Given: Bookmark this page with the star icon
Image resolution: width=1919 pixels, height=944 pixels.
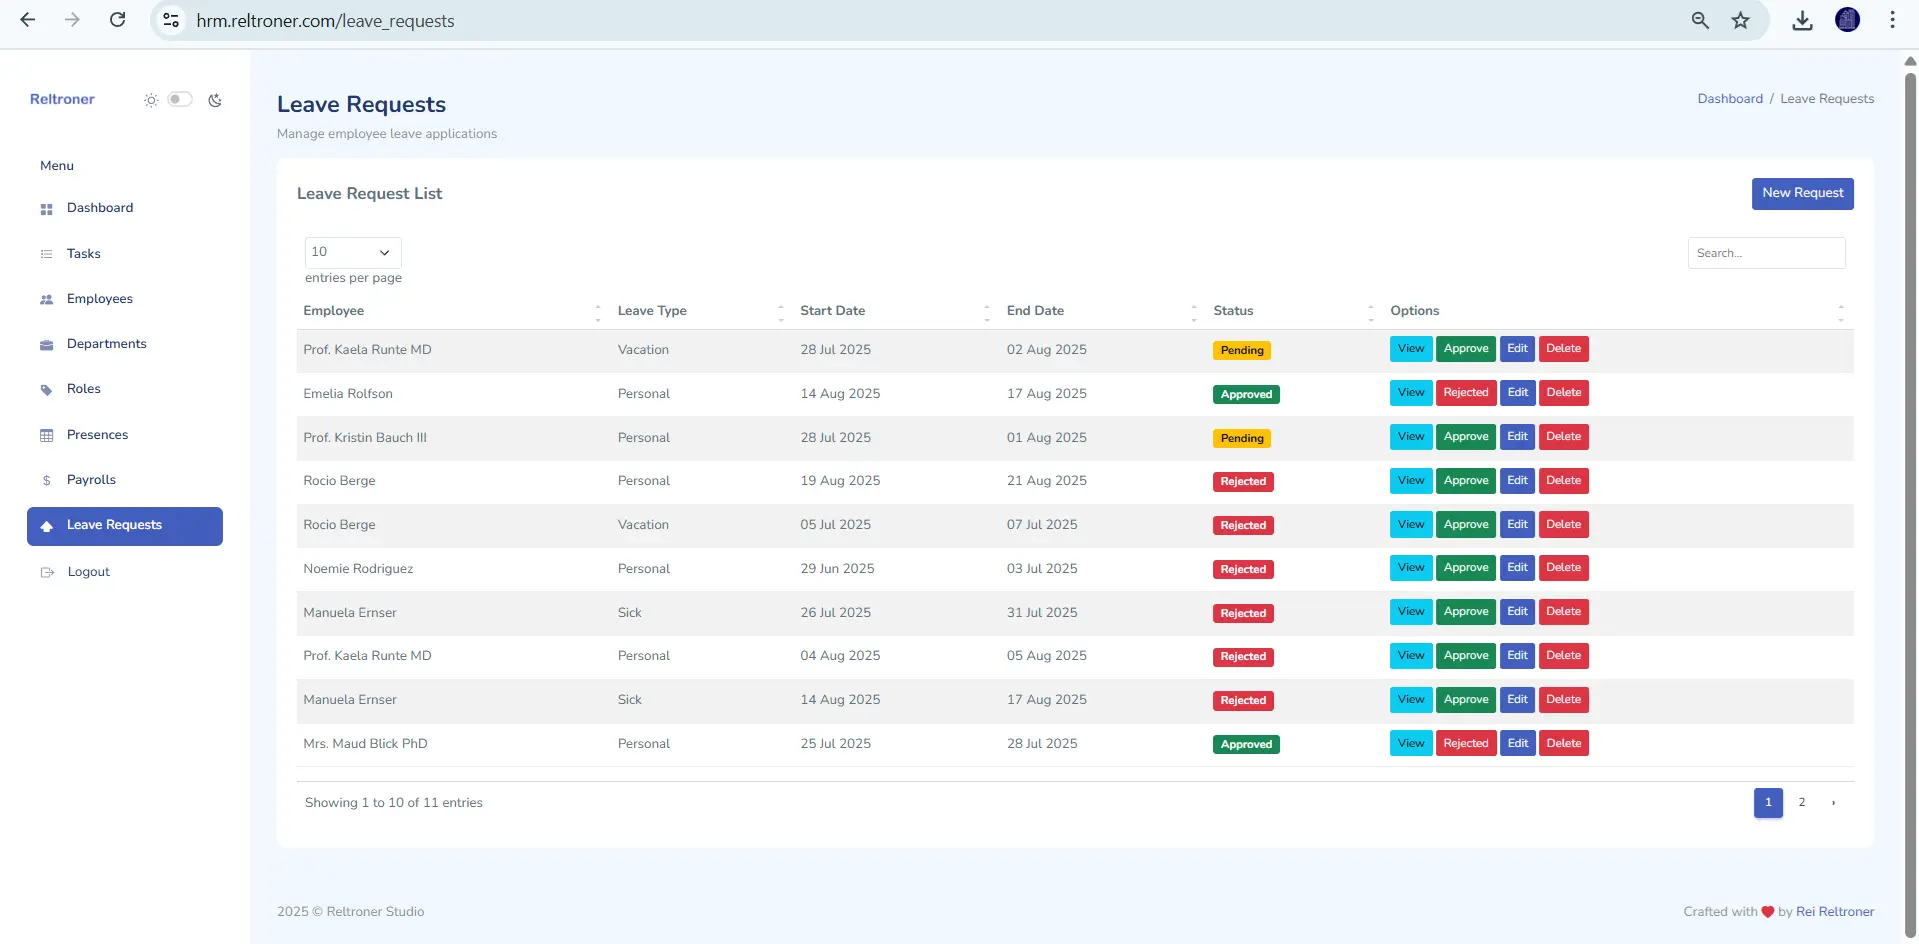Looking at the screenshot, I should (1741, 20).
